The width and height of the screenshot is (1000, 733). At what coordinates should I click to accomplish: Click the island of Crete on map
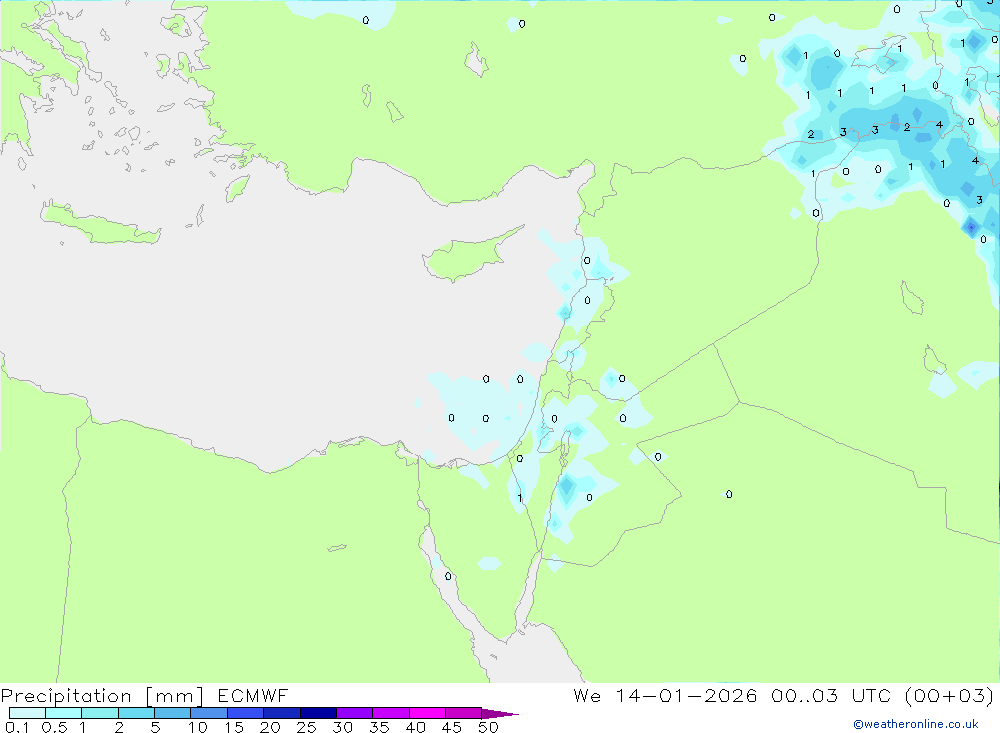99,223
